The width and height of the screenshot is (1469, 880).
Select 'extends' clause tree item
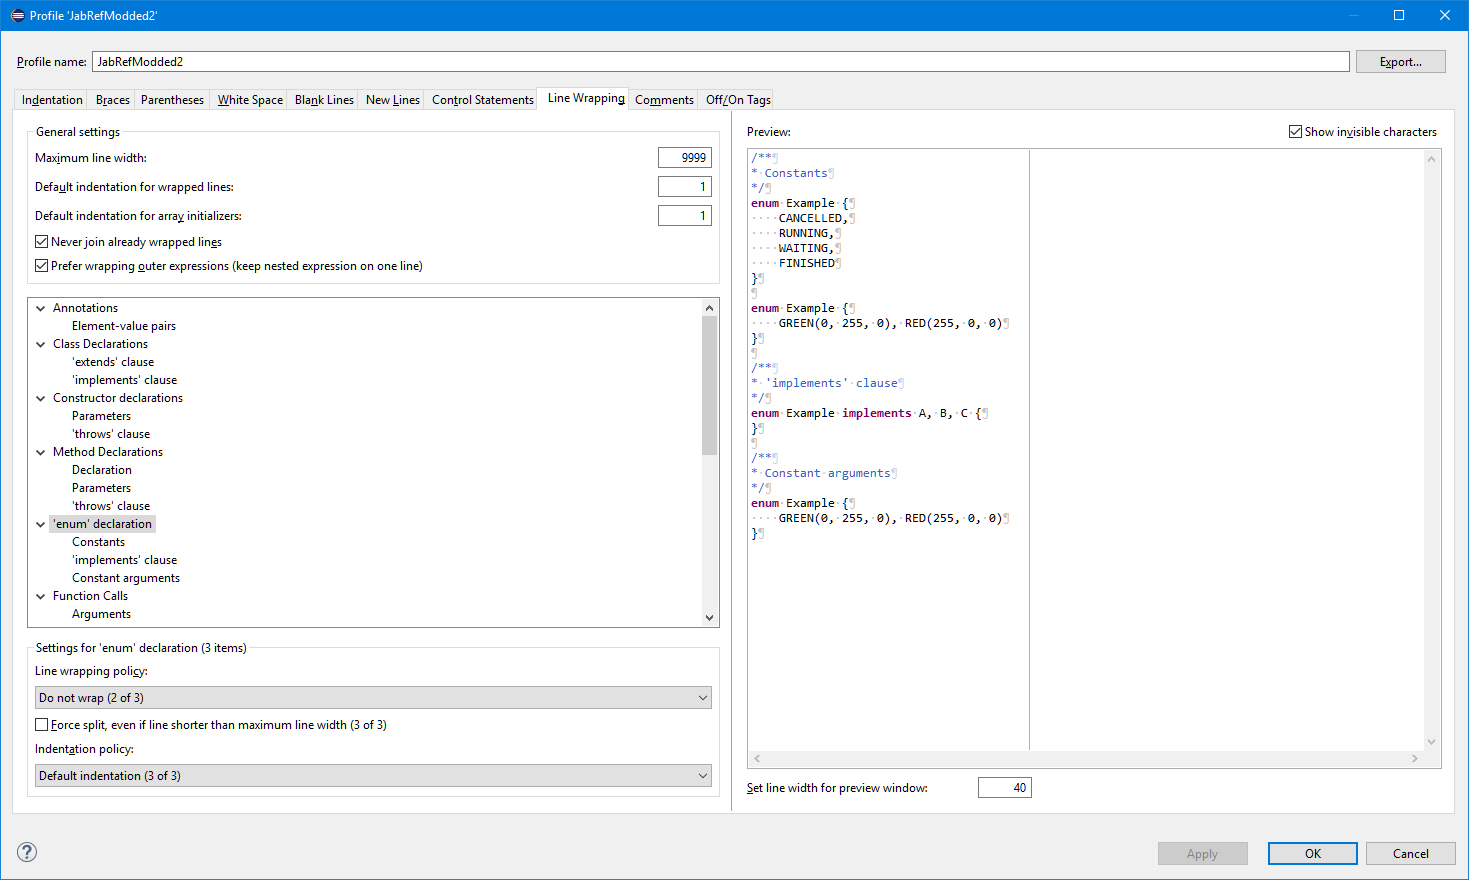point(113,362)
